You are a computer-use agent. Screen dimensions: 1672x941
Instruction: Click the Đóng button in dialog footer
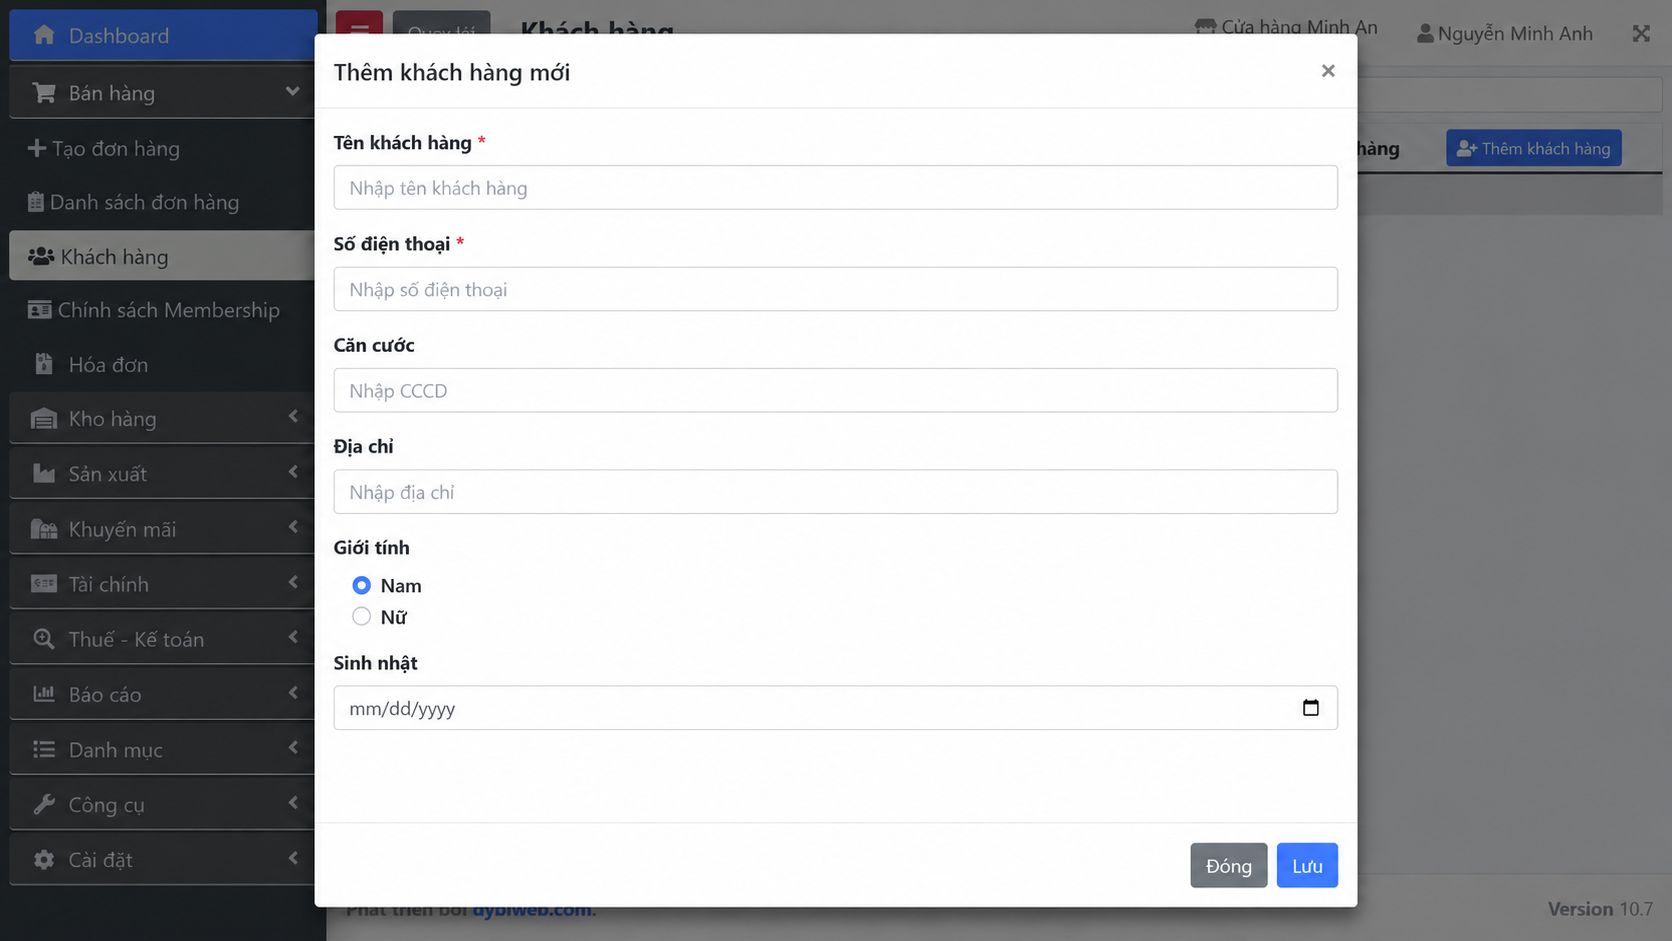(x=1229, y=865)
